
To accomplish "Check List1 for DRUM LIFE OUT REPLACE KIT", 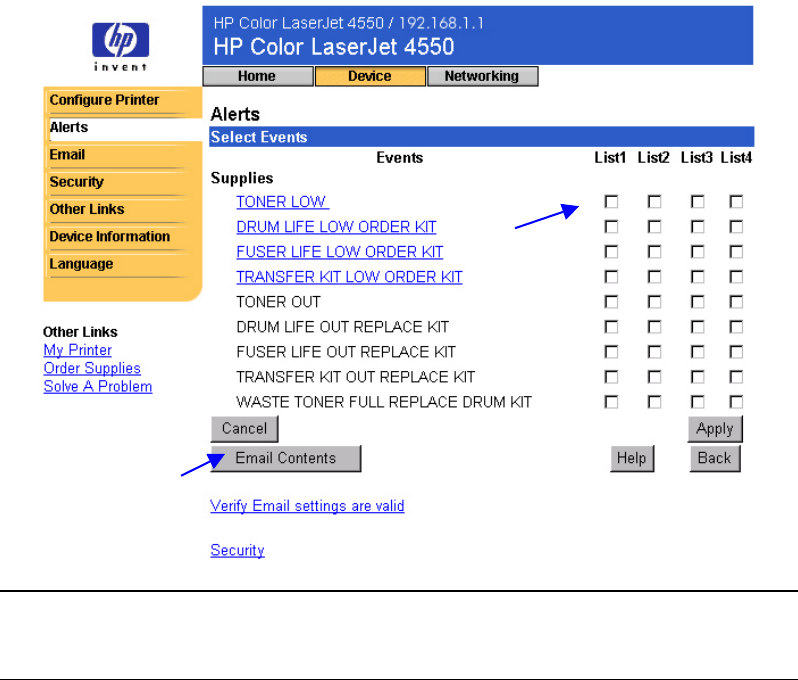I will click(x=611, y=327).
